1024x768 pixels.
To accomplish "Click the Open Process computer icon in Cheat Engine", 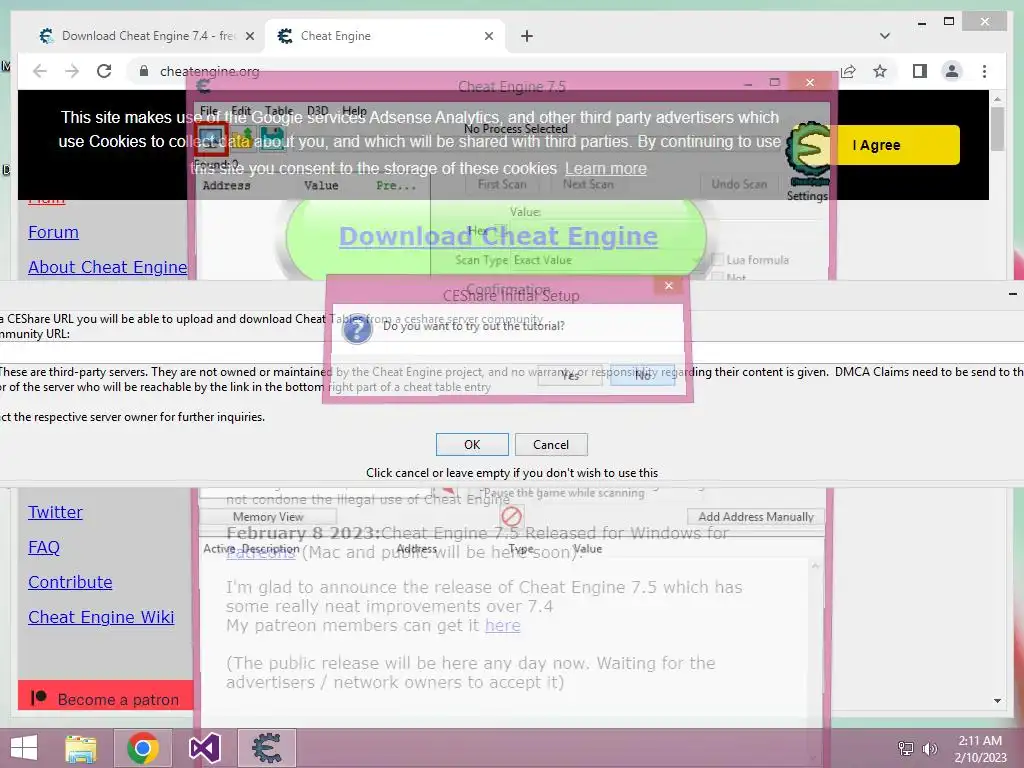I will pos(210,137).
